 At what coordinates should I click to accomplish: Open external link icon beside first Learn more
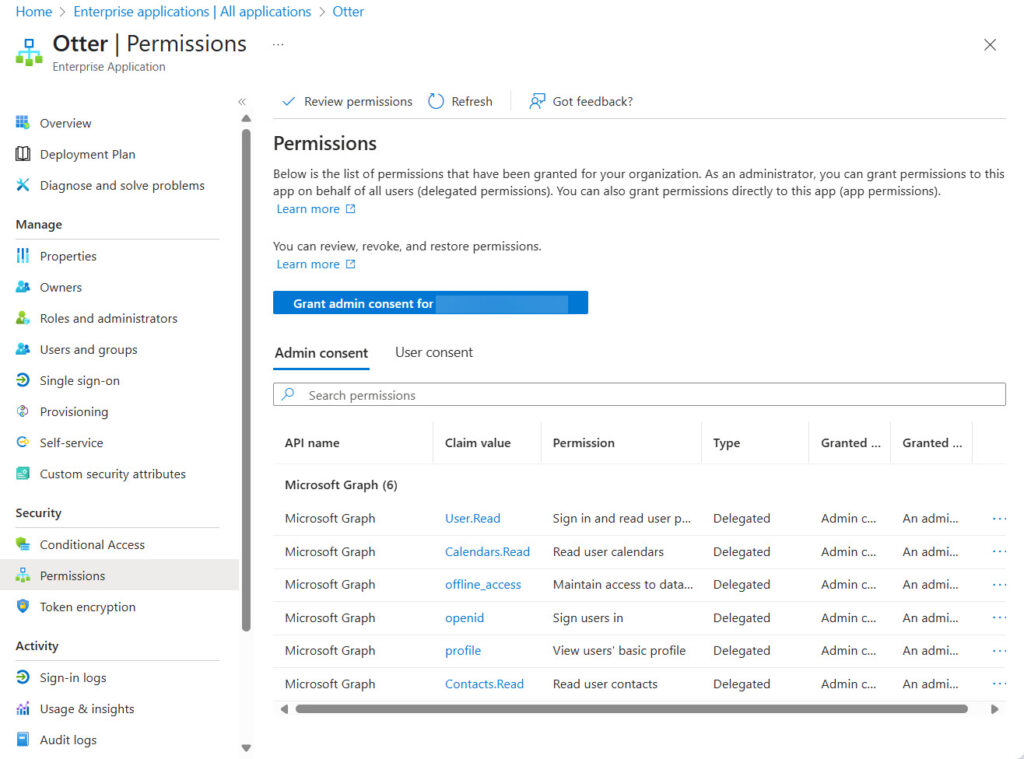[x=351, y=209]
